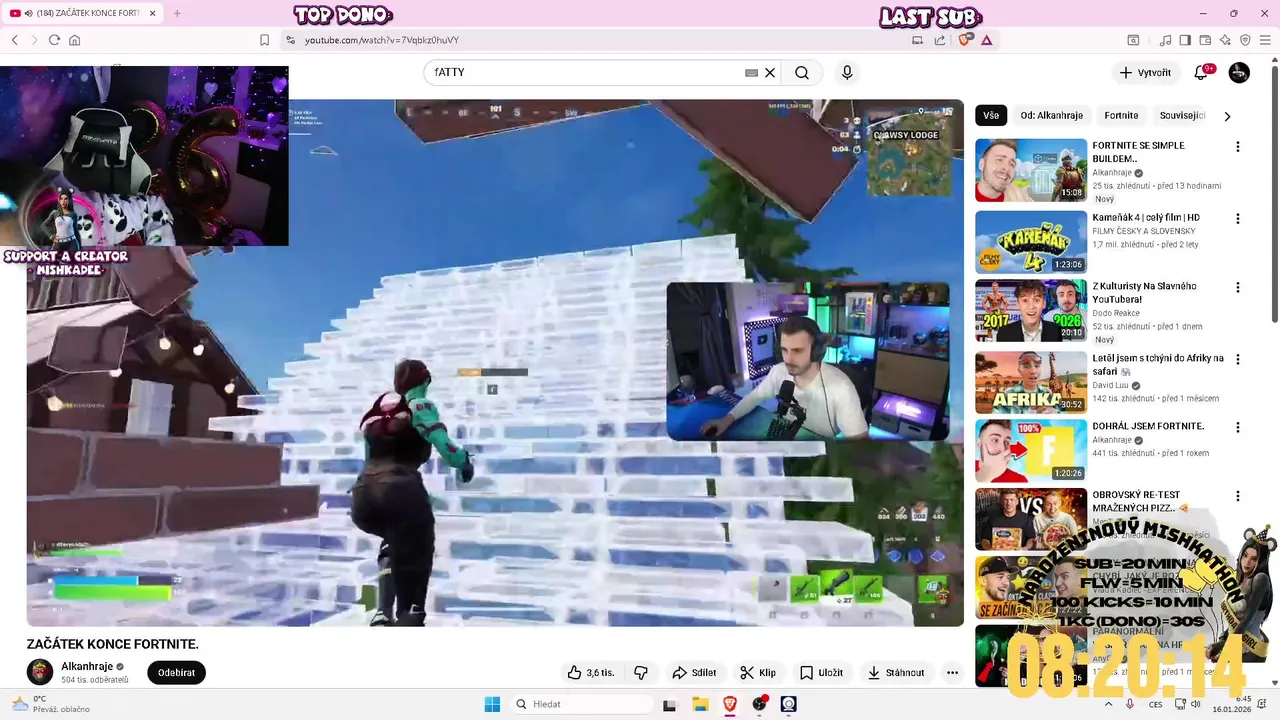1280x720 pixels.
Task: Show more filter chips with right arrow
Action: point(1227,116)
